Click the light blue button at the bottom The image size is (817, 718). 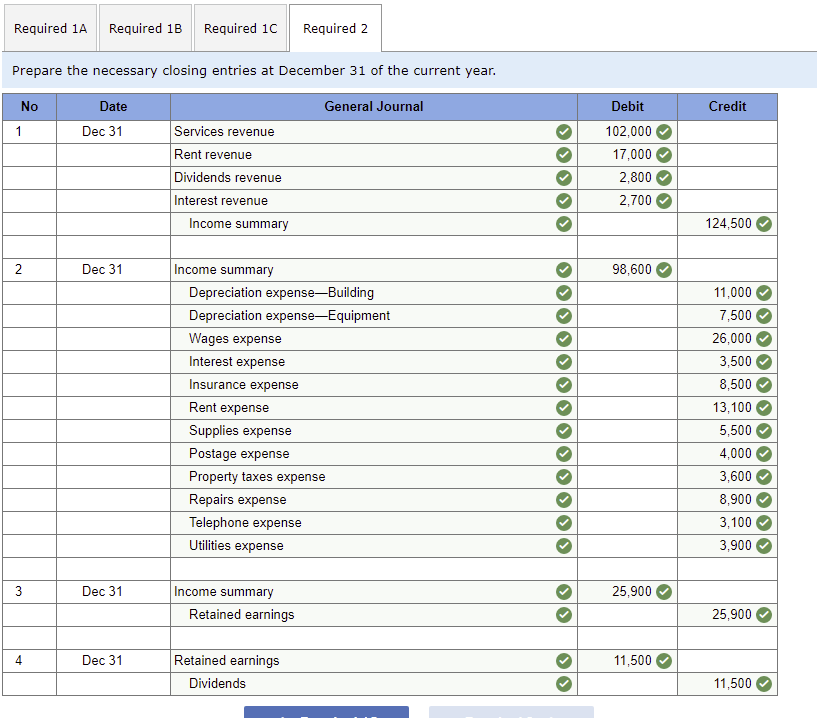511,711
